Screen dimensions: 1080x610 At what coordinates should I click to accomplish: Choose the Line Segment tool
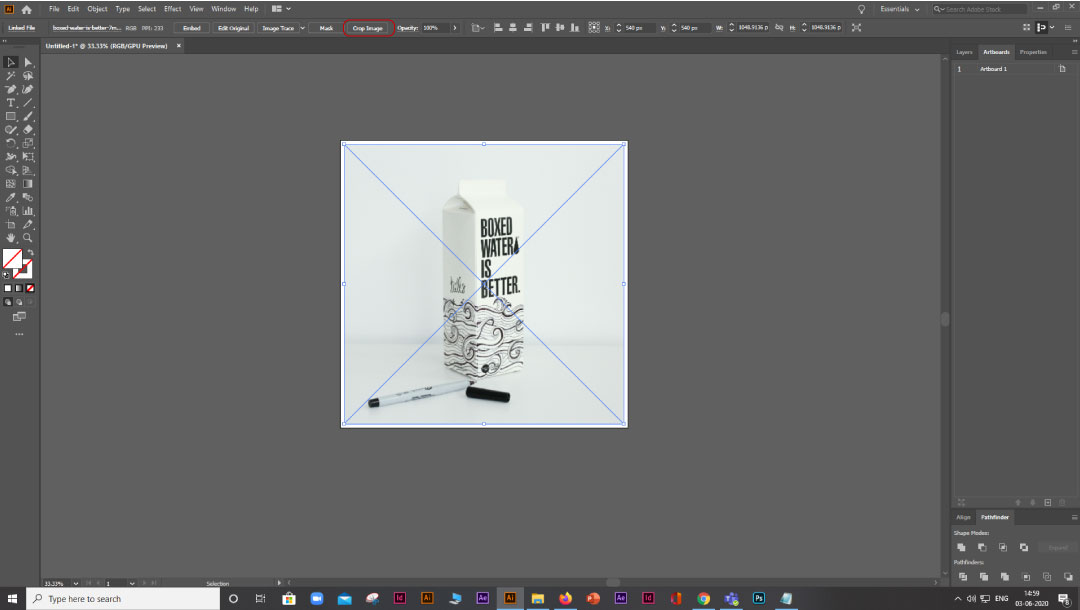coord(28,103)
